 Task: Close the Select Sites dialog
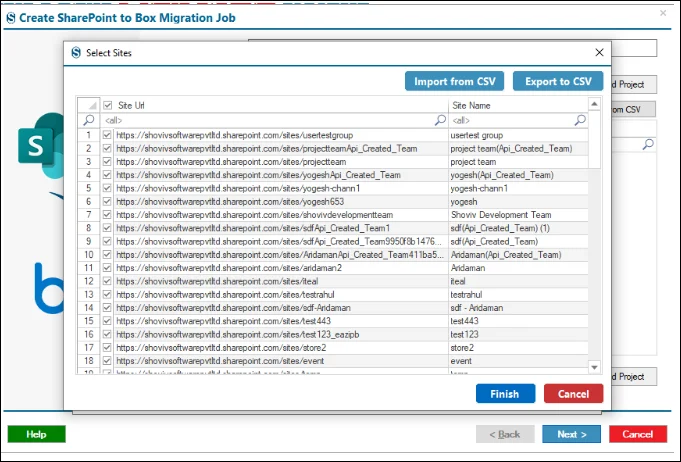click(x=599, y=53)
